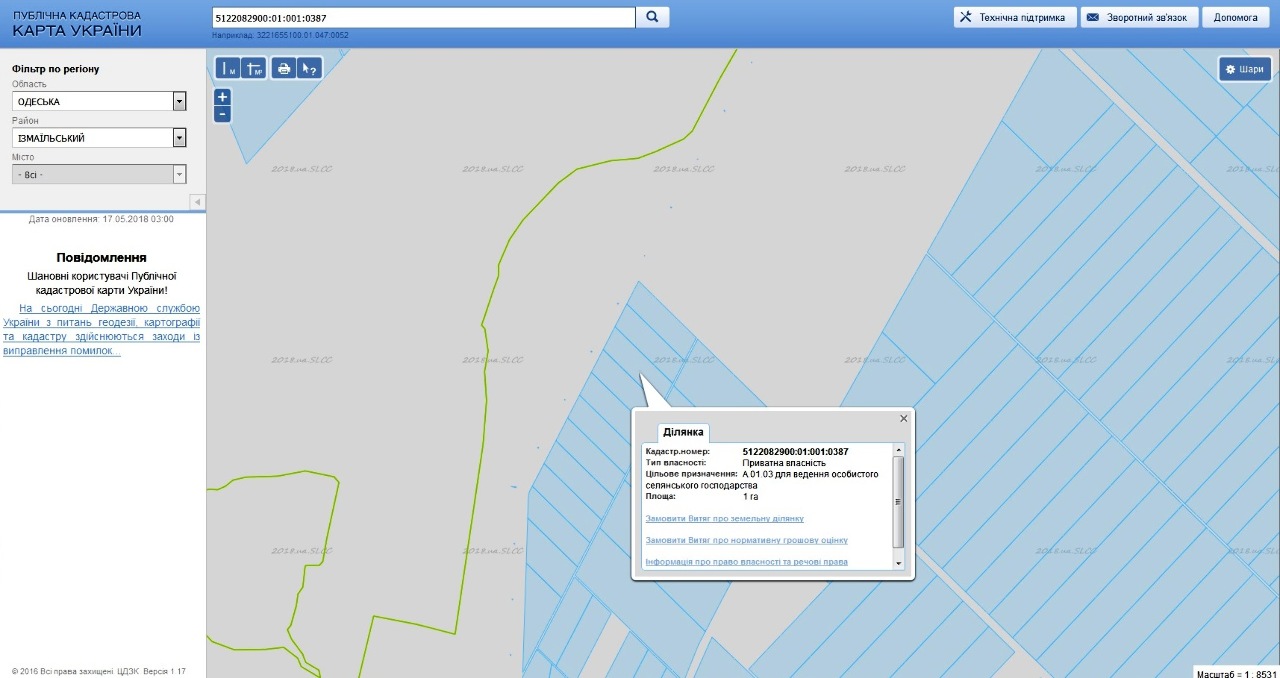Select the area measurement tool
1280x678 pixels.
(254, 69)
